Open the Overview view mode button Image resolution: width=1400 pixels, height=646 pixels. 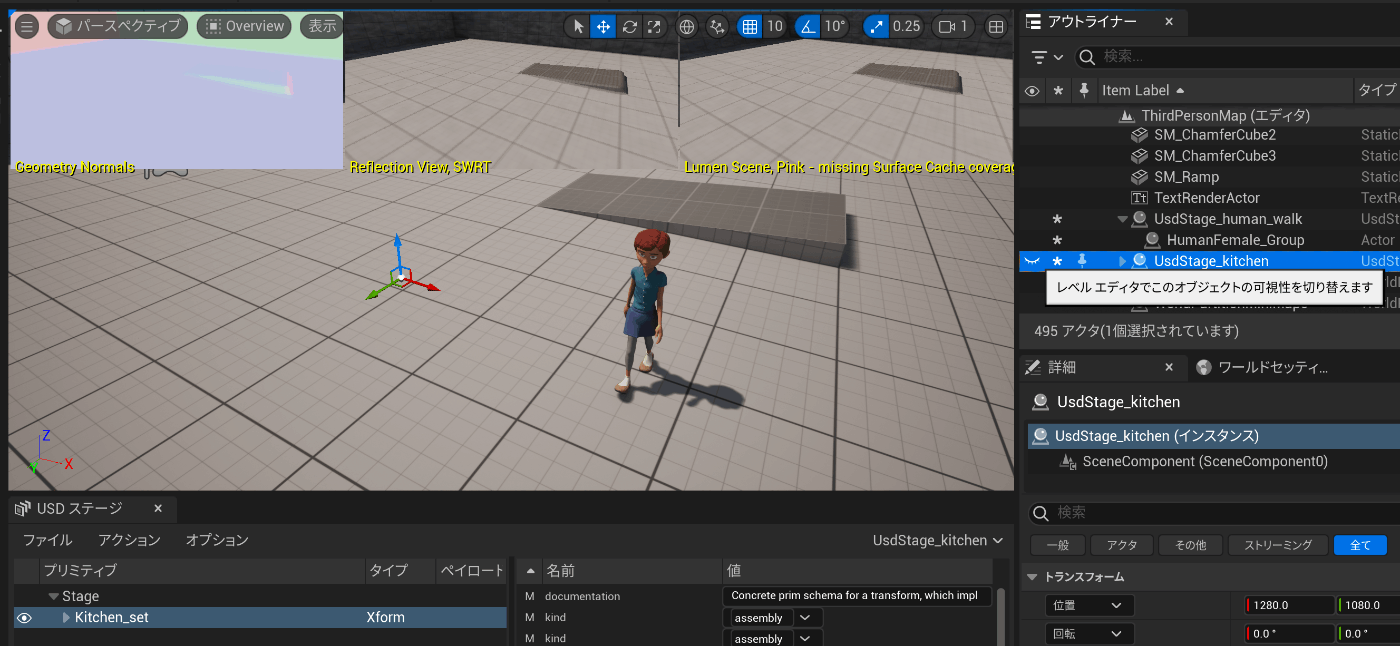(243, 27)
